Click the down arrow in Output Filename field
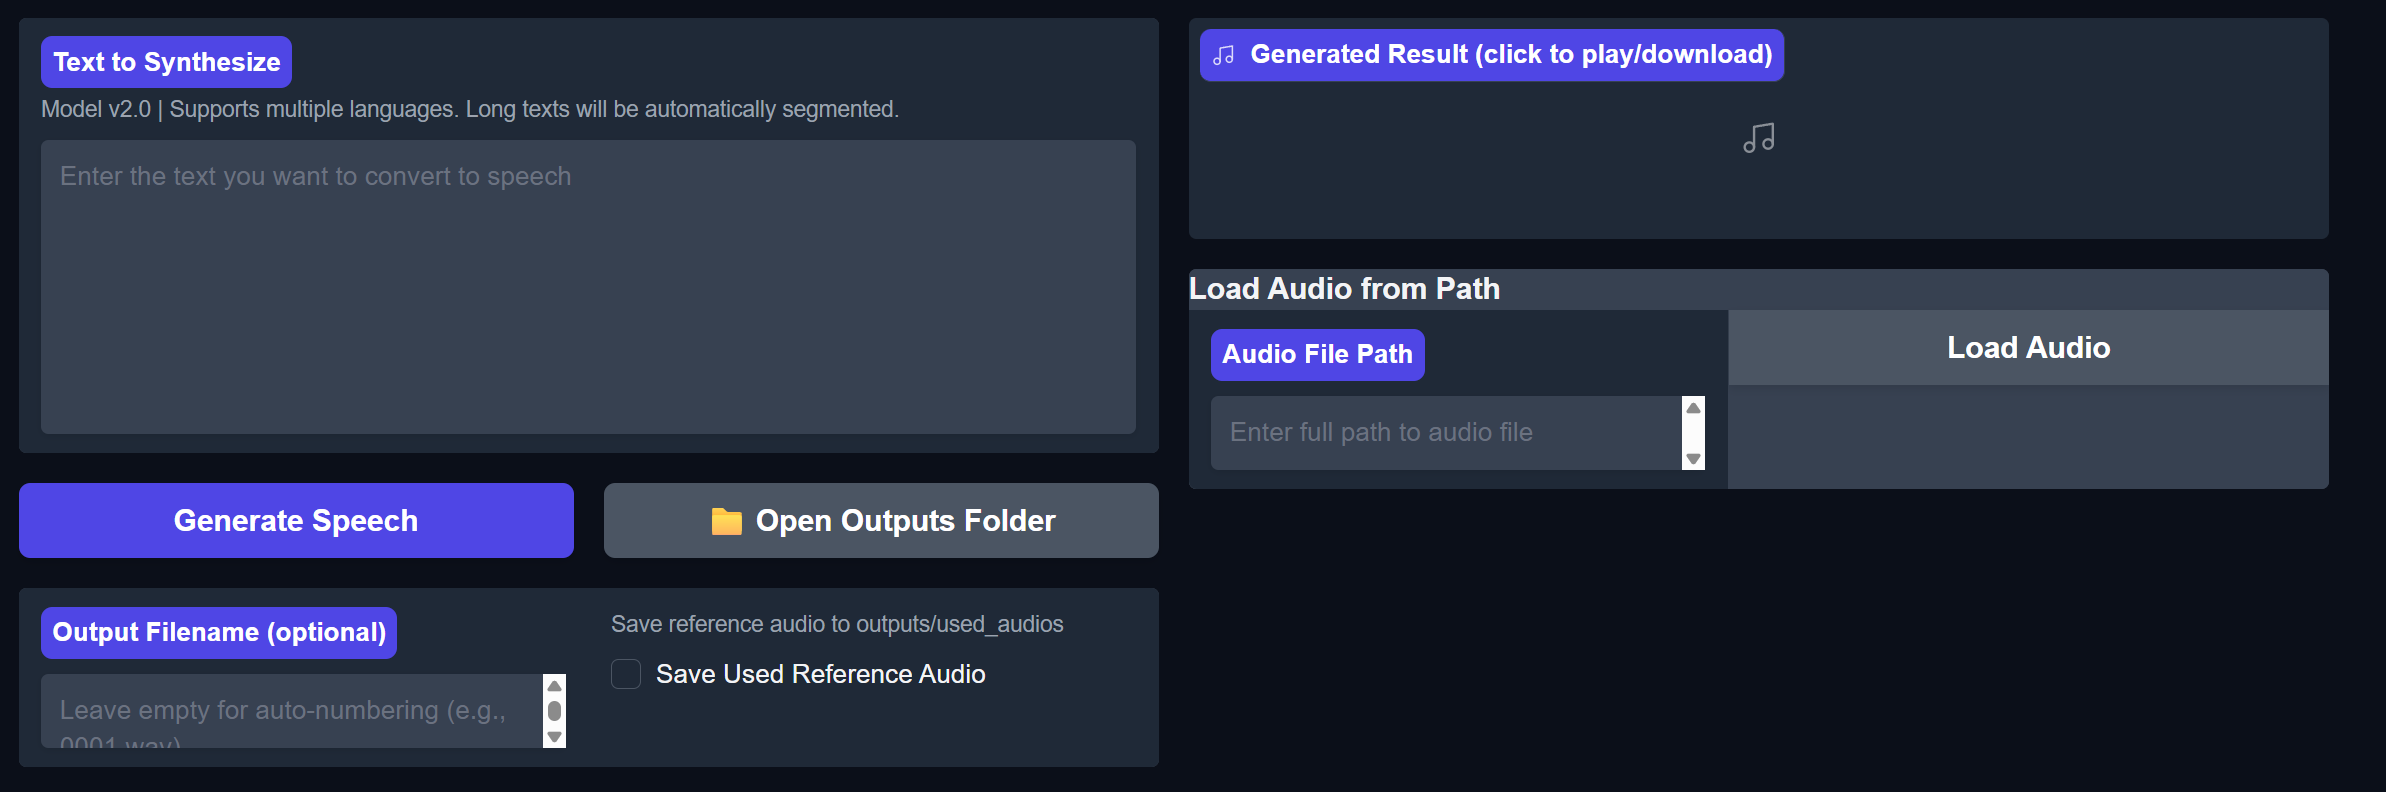This screenshot has height=792, width=2386. click(554, 737)
